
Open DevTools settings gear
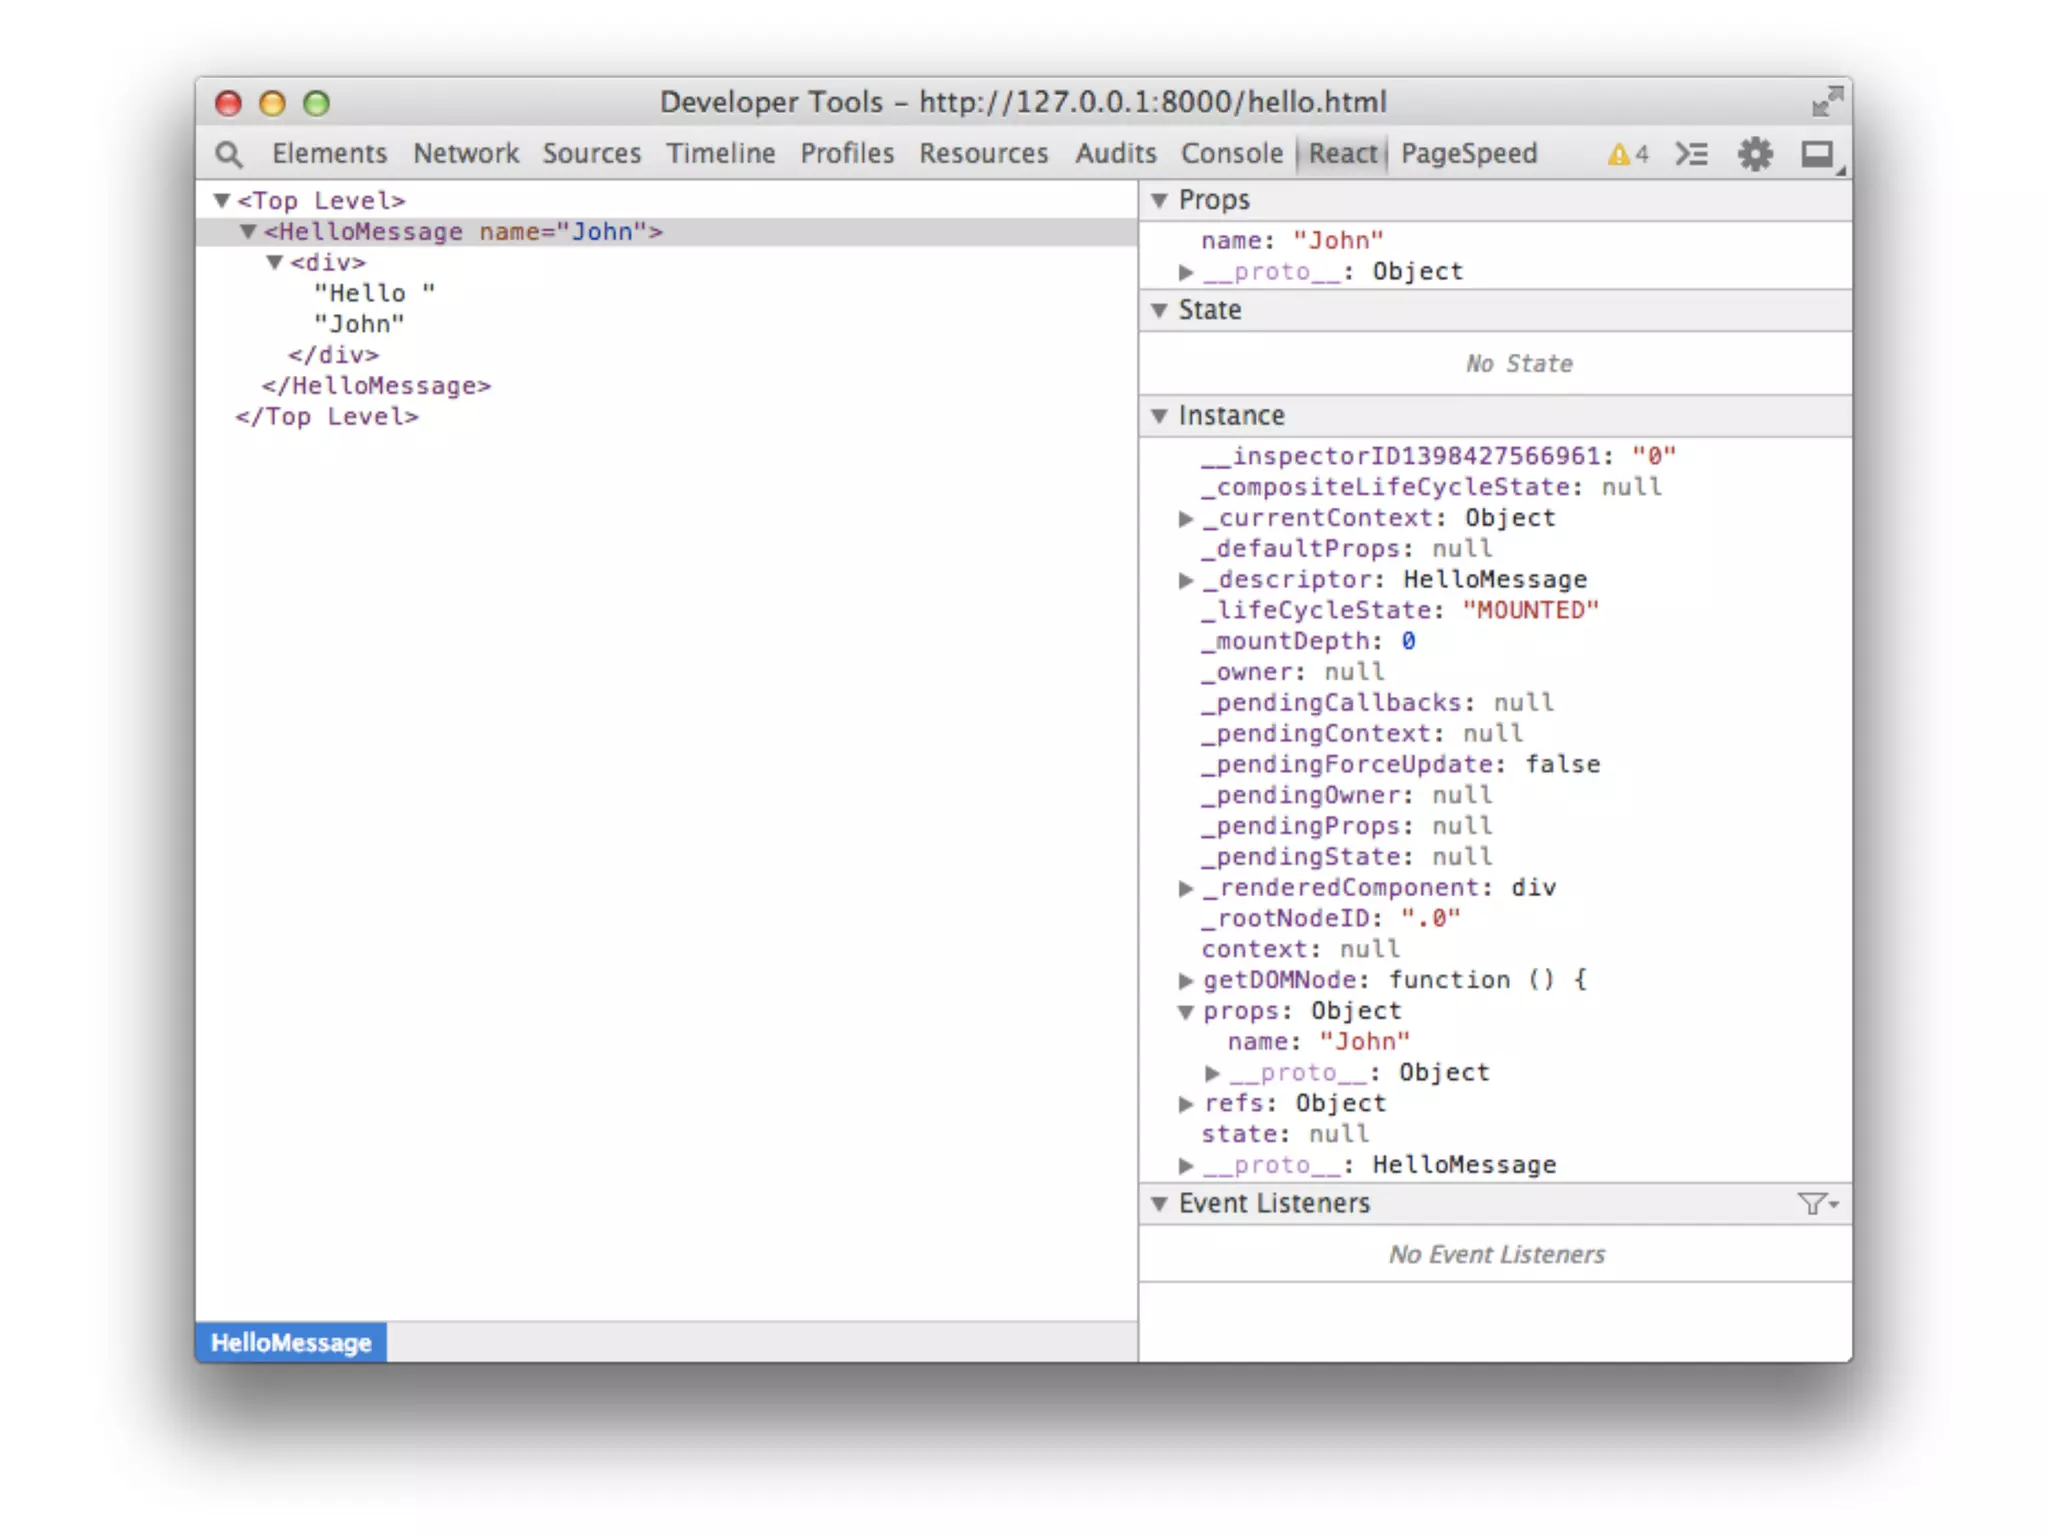tap(1754, 154)
